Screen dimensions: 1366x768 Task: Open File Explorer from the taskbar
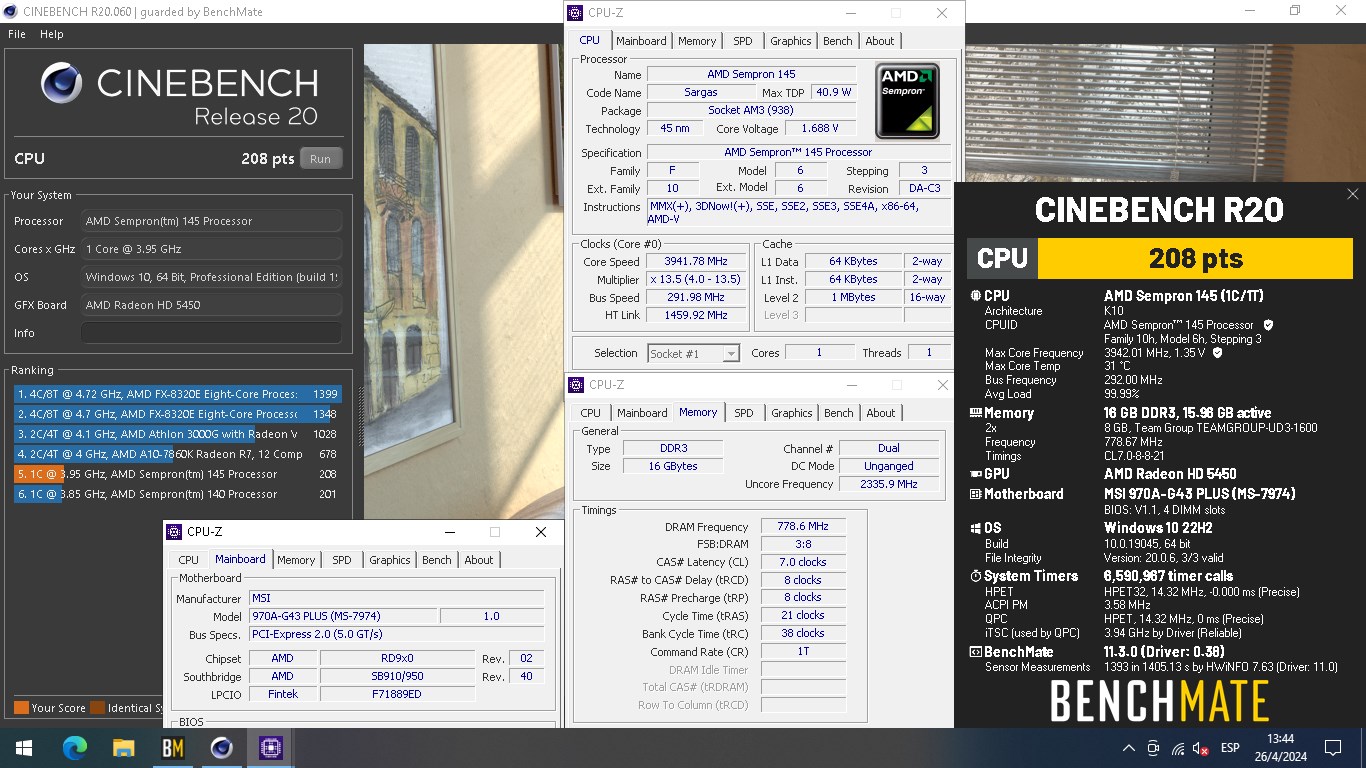tap(123, 747)
